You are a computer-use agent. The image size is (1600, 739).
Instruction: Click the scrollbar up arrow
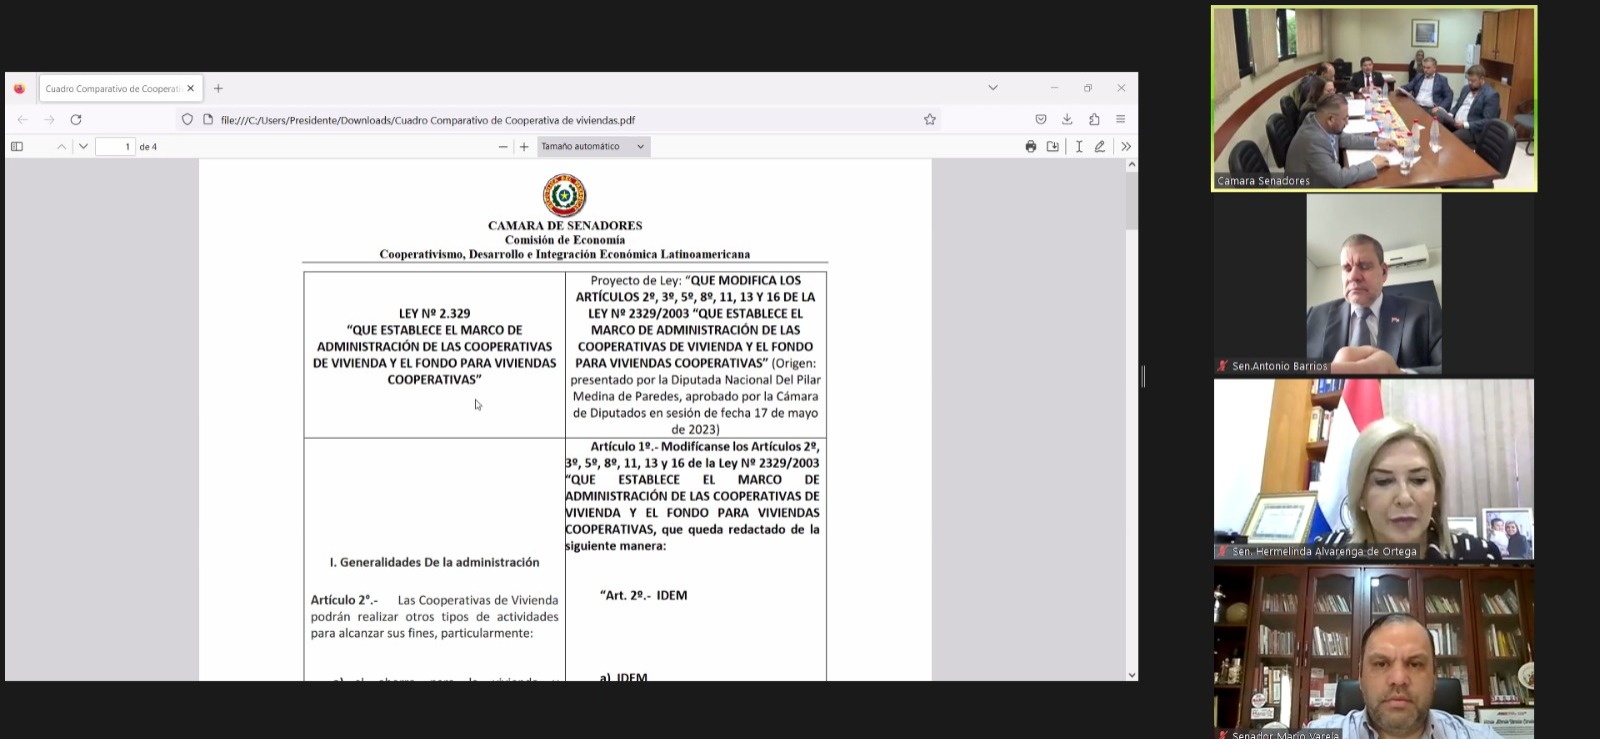pyautogui.click(x=1132, y=165)
